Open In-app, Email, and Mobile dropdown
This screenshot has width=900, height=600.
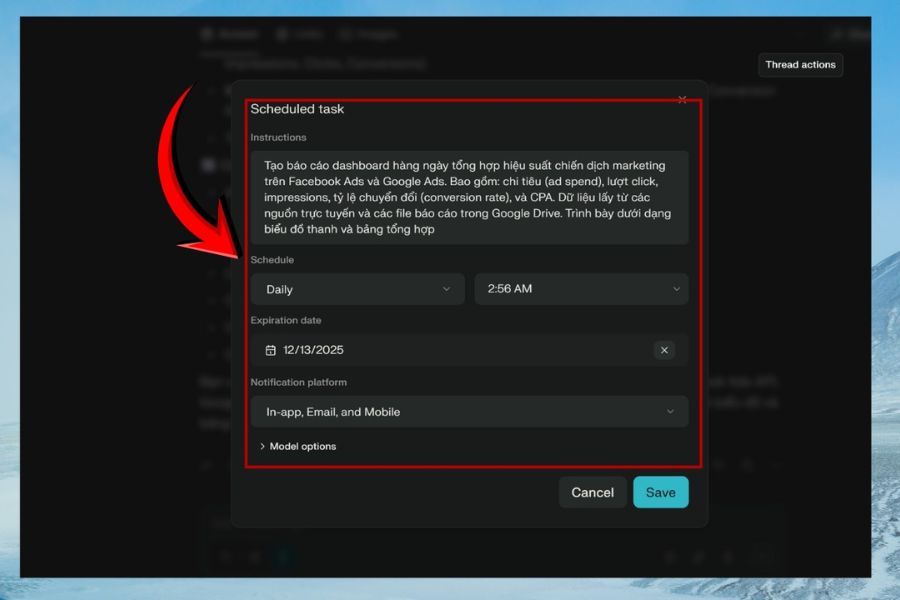click(x=468, y=412)
